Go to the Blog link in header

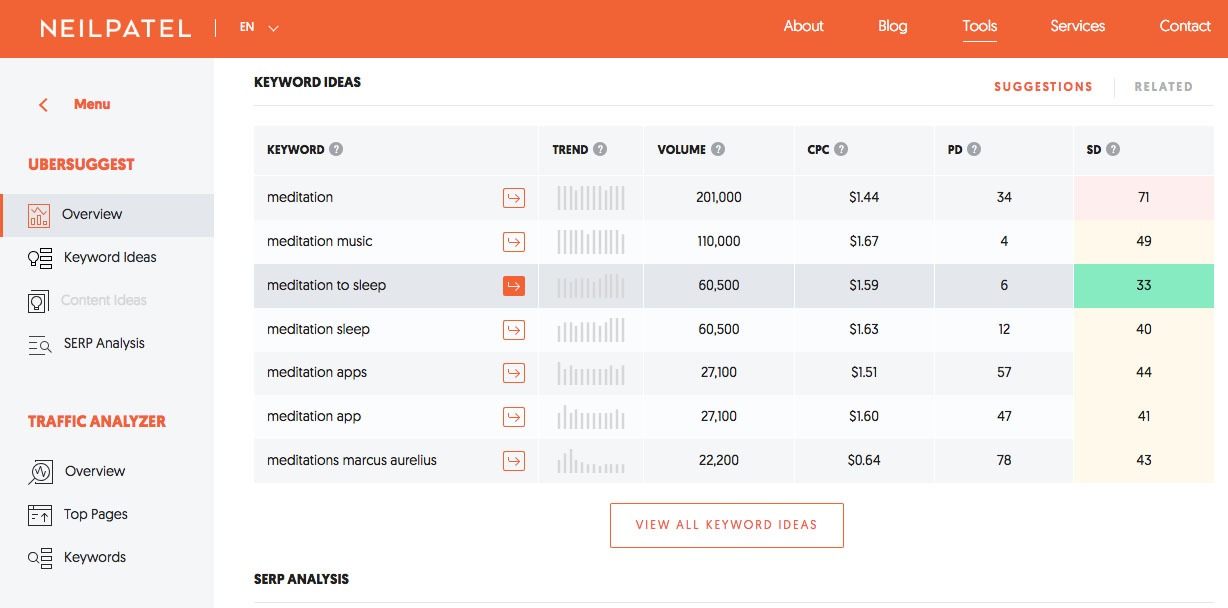tap(892, 27)
